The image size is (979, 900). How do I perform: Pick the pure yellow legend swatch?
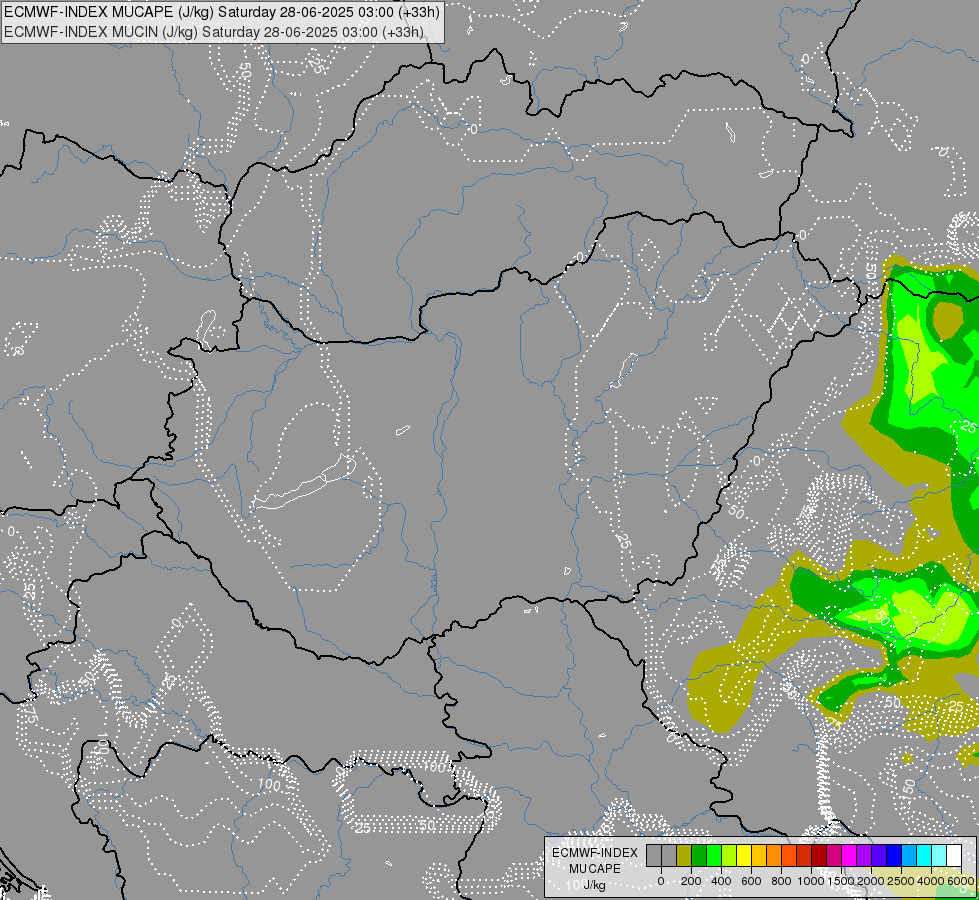click(744, 856)
